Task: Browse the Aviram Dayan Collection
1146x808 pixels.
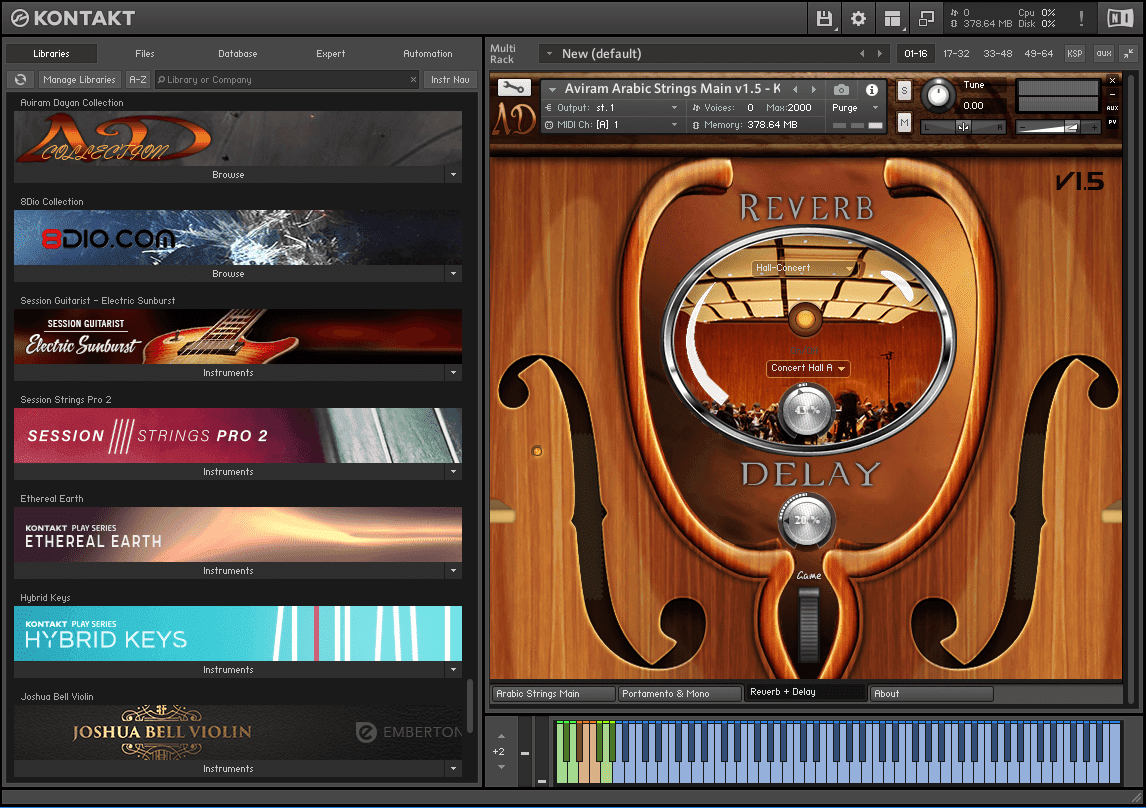Action: point(229,175)
